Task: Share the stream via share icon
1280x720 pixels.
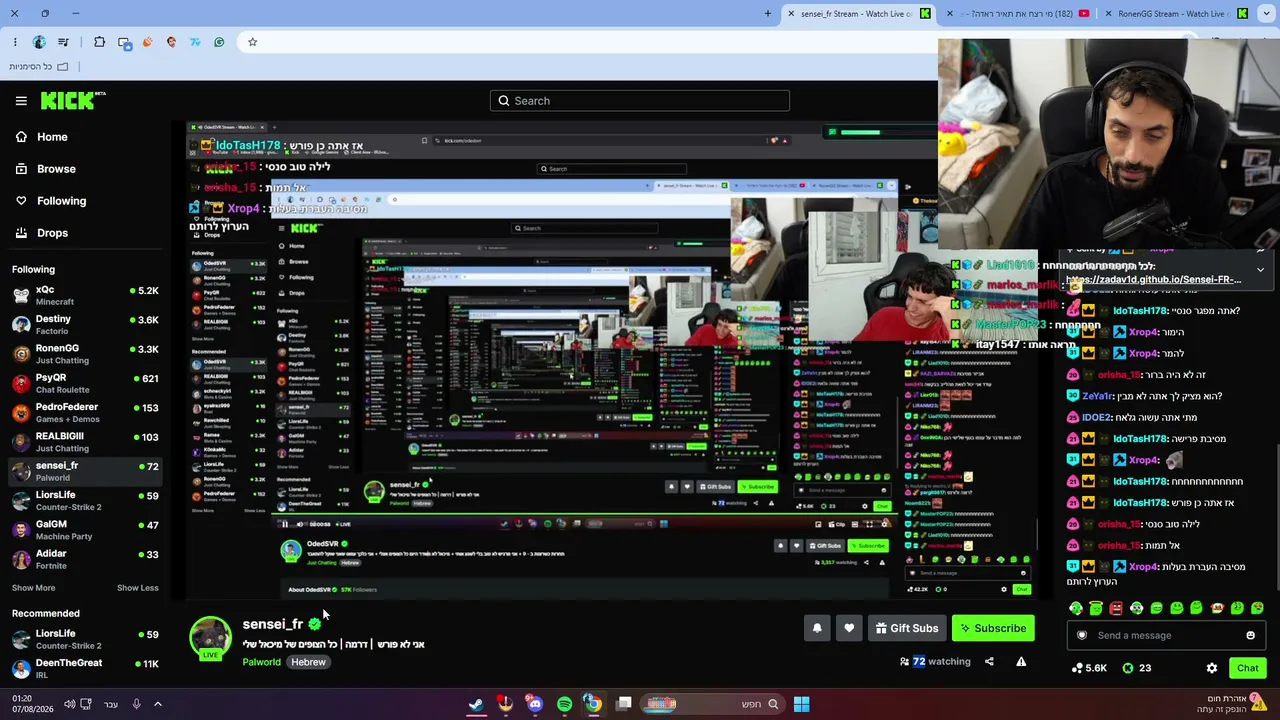Action: pyautogui.click(x=989, y=661)
